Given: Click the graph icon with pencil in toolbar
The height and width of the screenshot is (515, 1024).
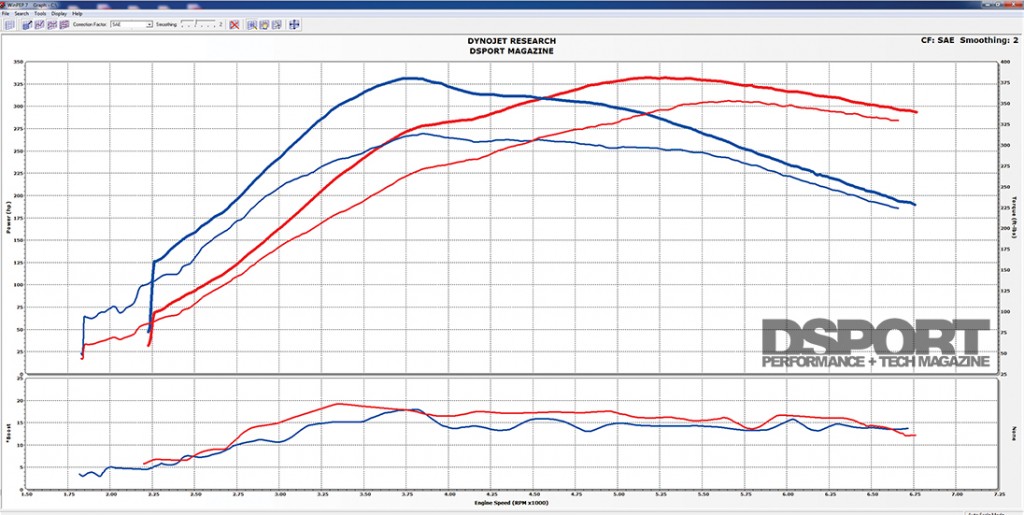Looking at the screenshot, I should (x=27, y=25).
